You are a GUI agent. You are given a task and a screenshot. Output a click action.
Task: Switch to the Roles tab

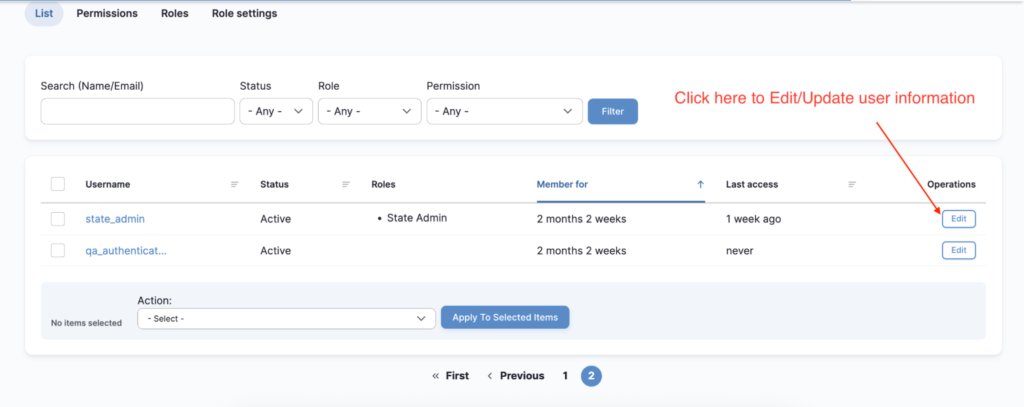[x=175, y=14]
